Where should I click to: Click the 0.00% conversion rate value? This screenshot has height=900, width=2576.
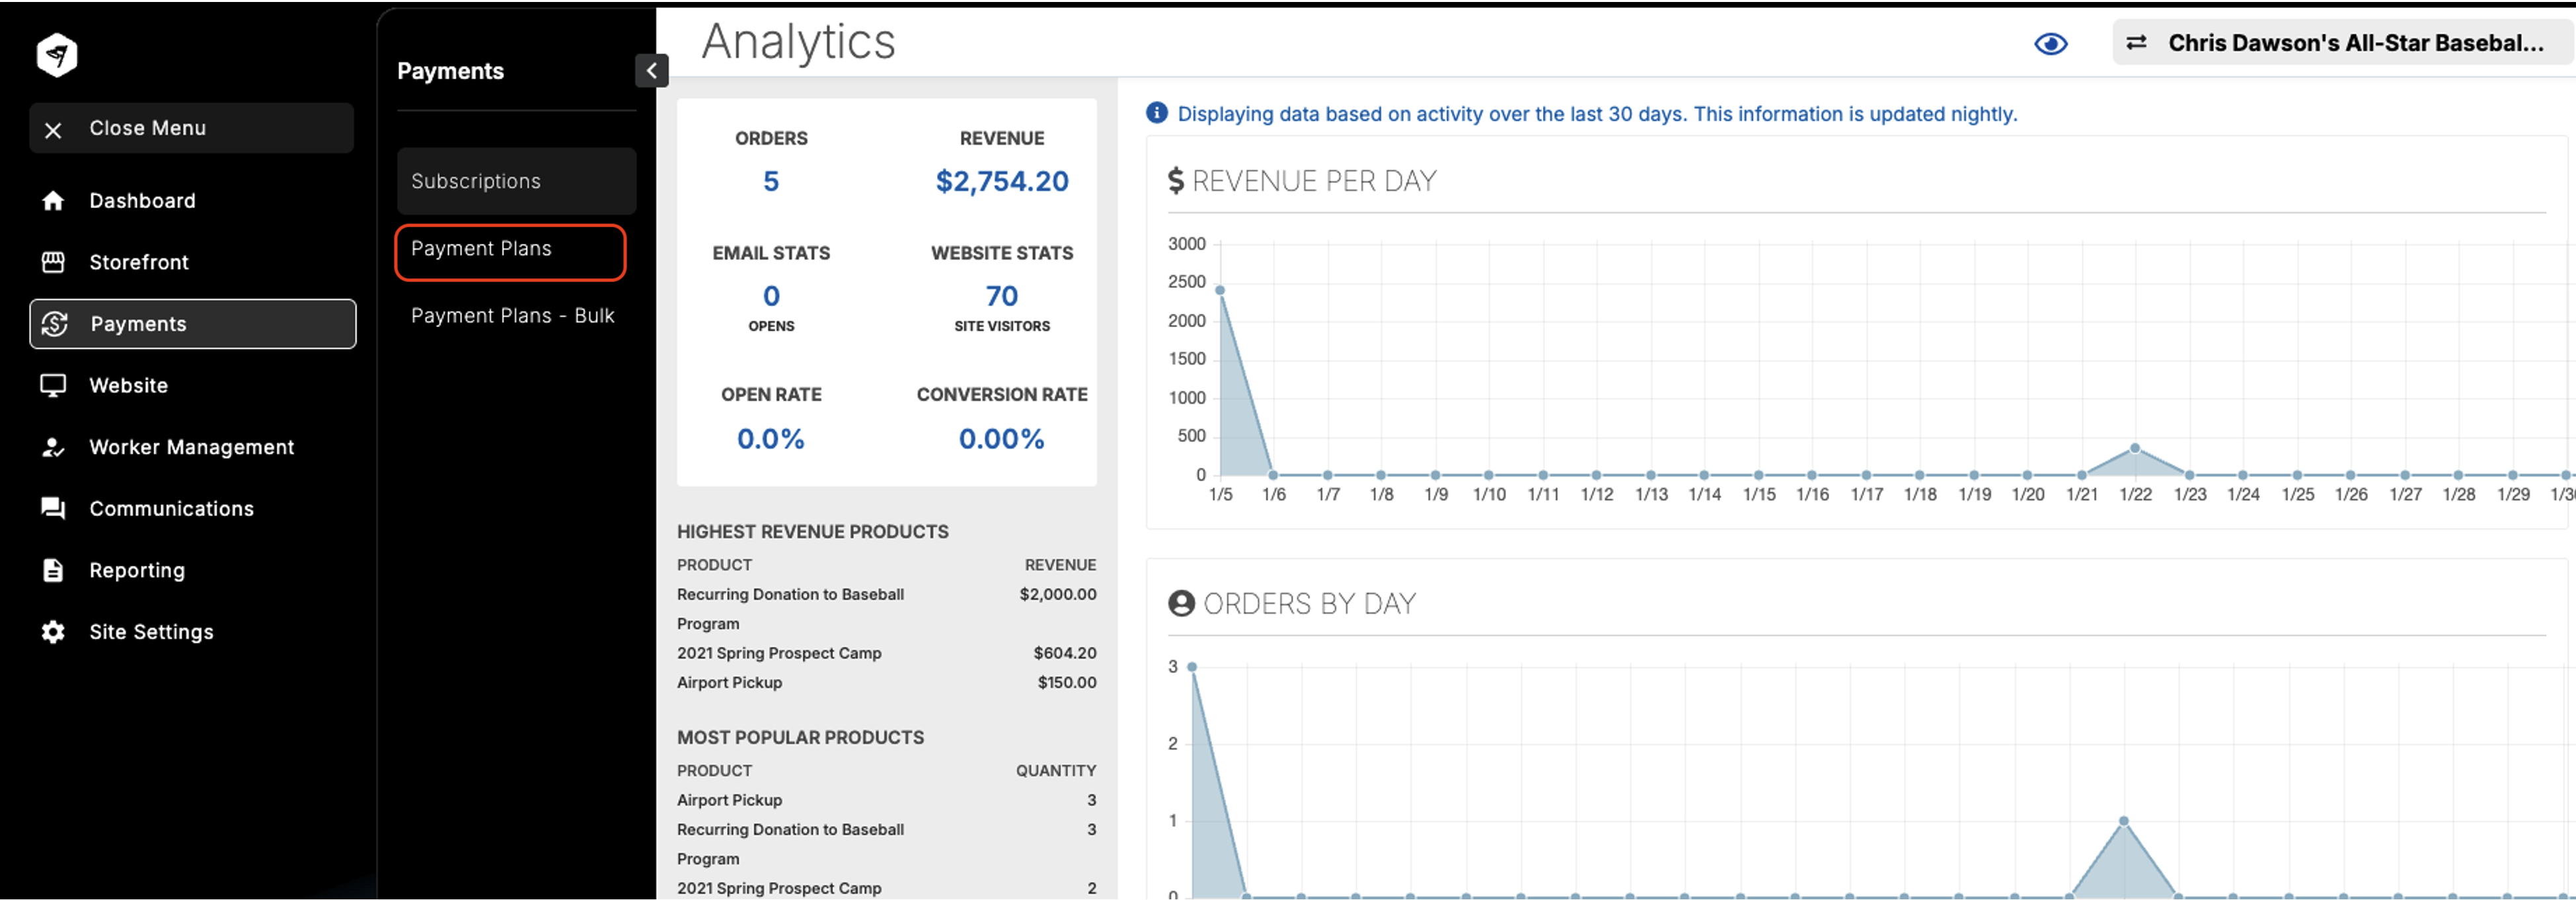coord(1002,439)
